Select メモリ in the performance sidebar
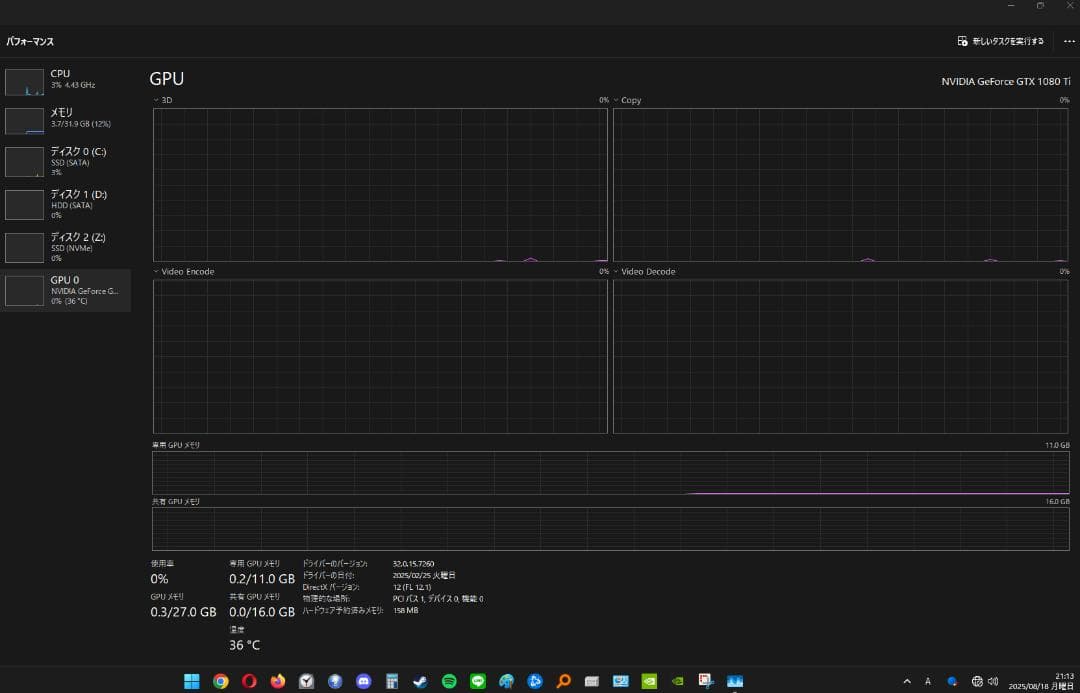The height and width of the screenshot is (693, 1080). pos(66,119)
